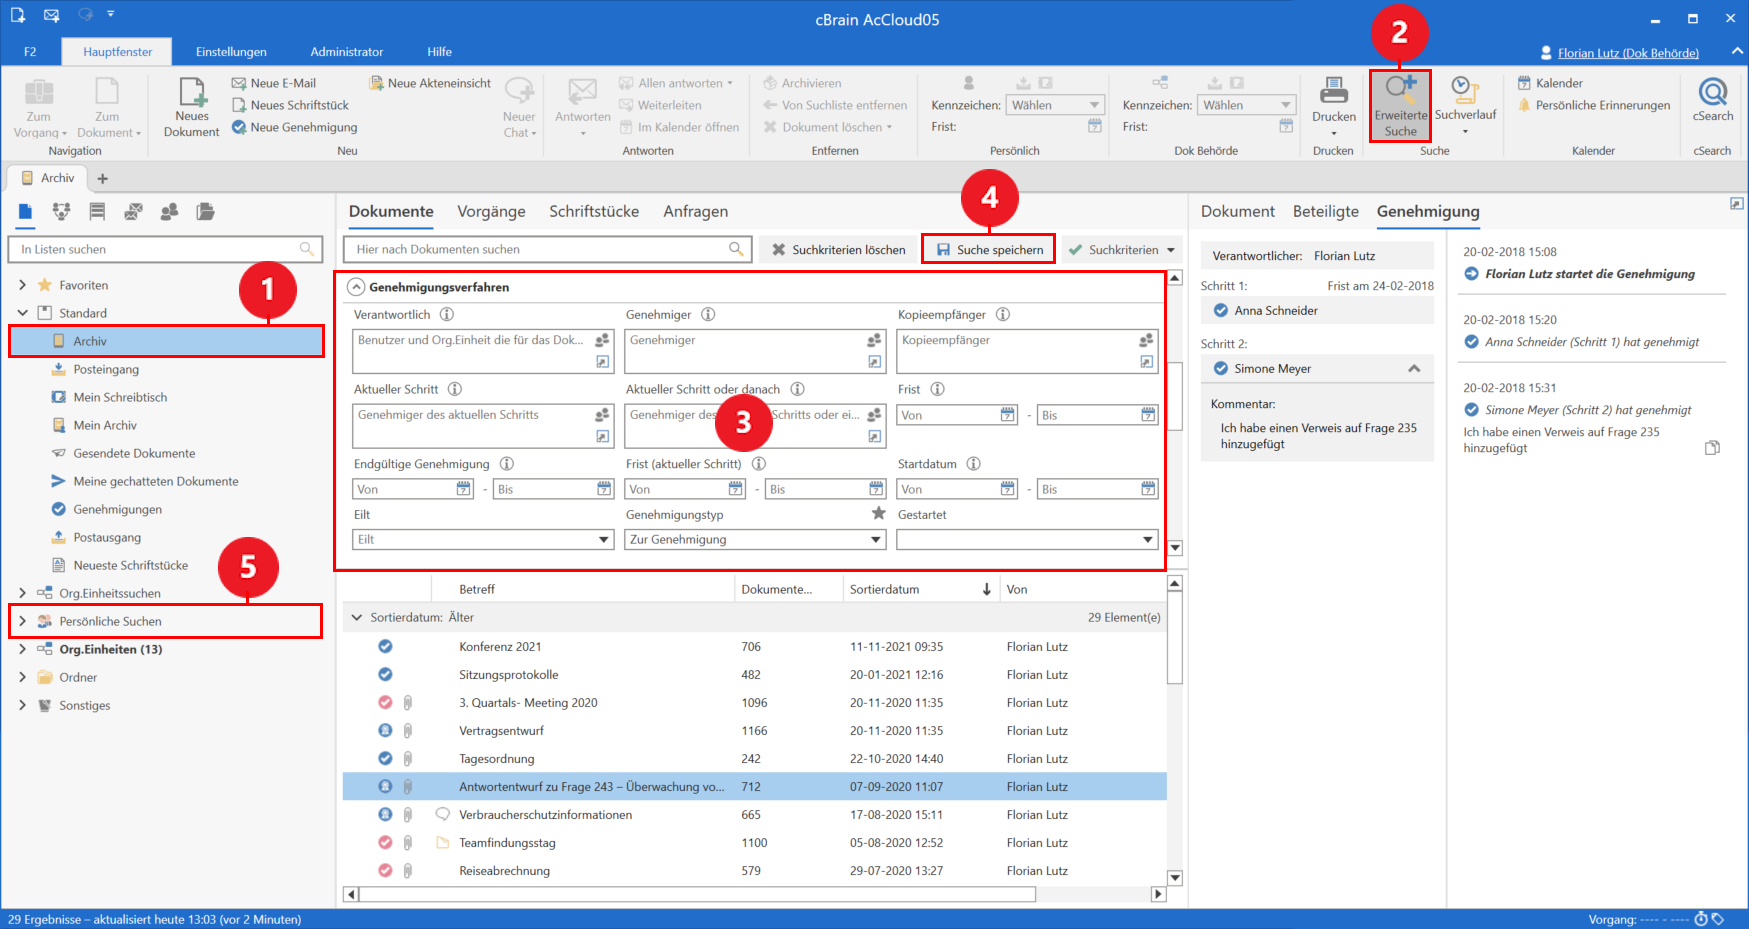1749x929 pixels.
Task: Click the Drucken printer icon
Action: click(x=1333, y=92)
